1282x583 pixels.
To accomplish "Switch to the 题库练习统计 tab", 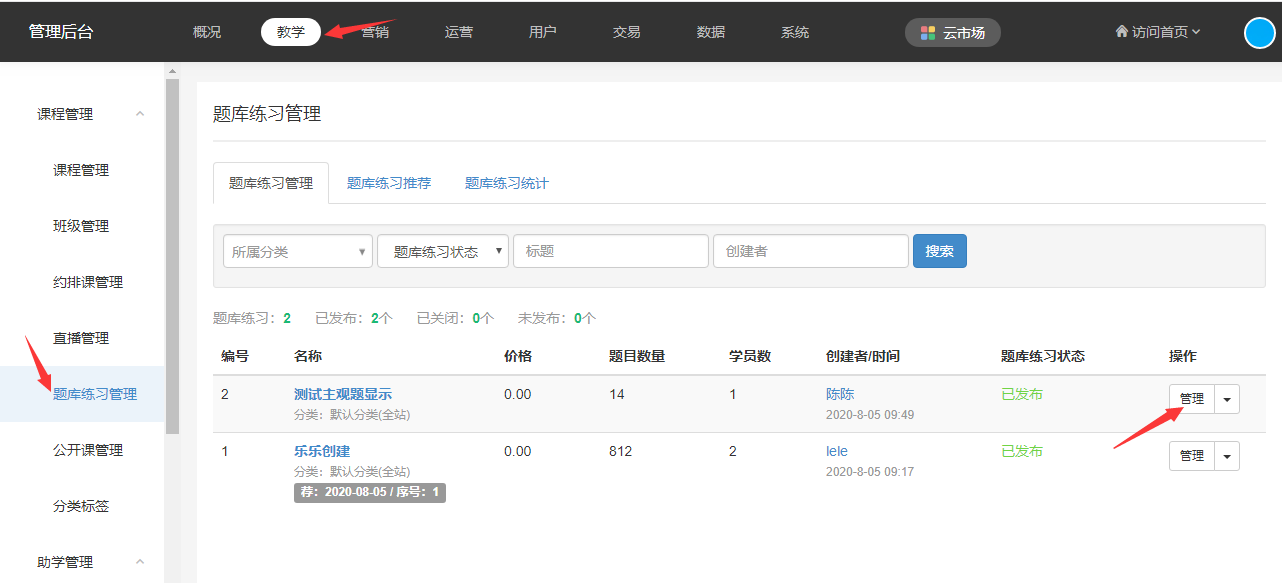I will tap(506, 183).
